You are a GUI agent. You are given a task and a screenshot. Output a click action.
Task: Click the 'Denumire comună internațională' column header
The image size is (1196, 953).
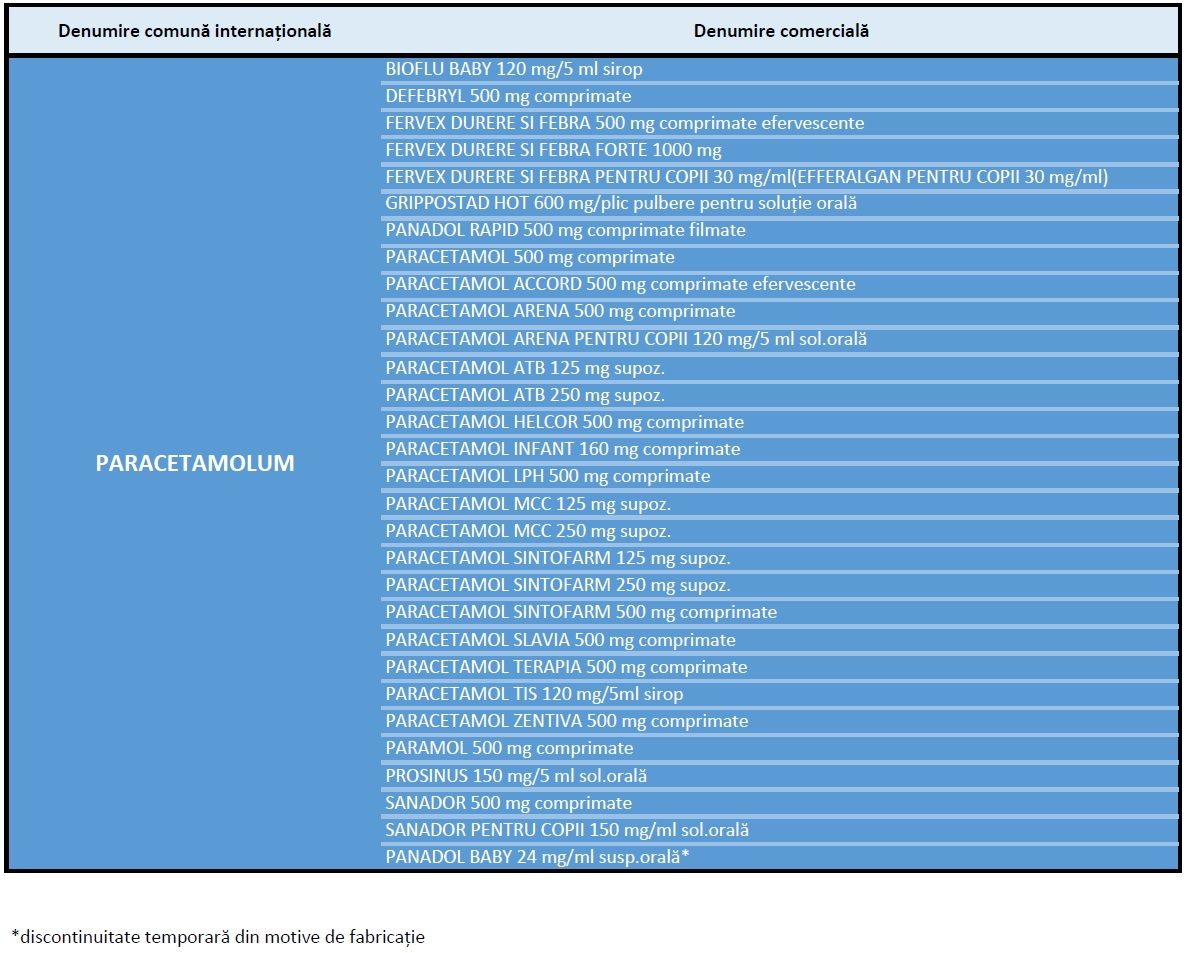195,31
